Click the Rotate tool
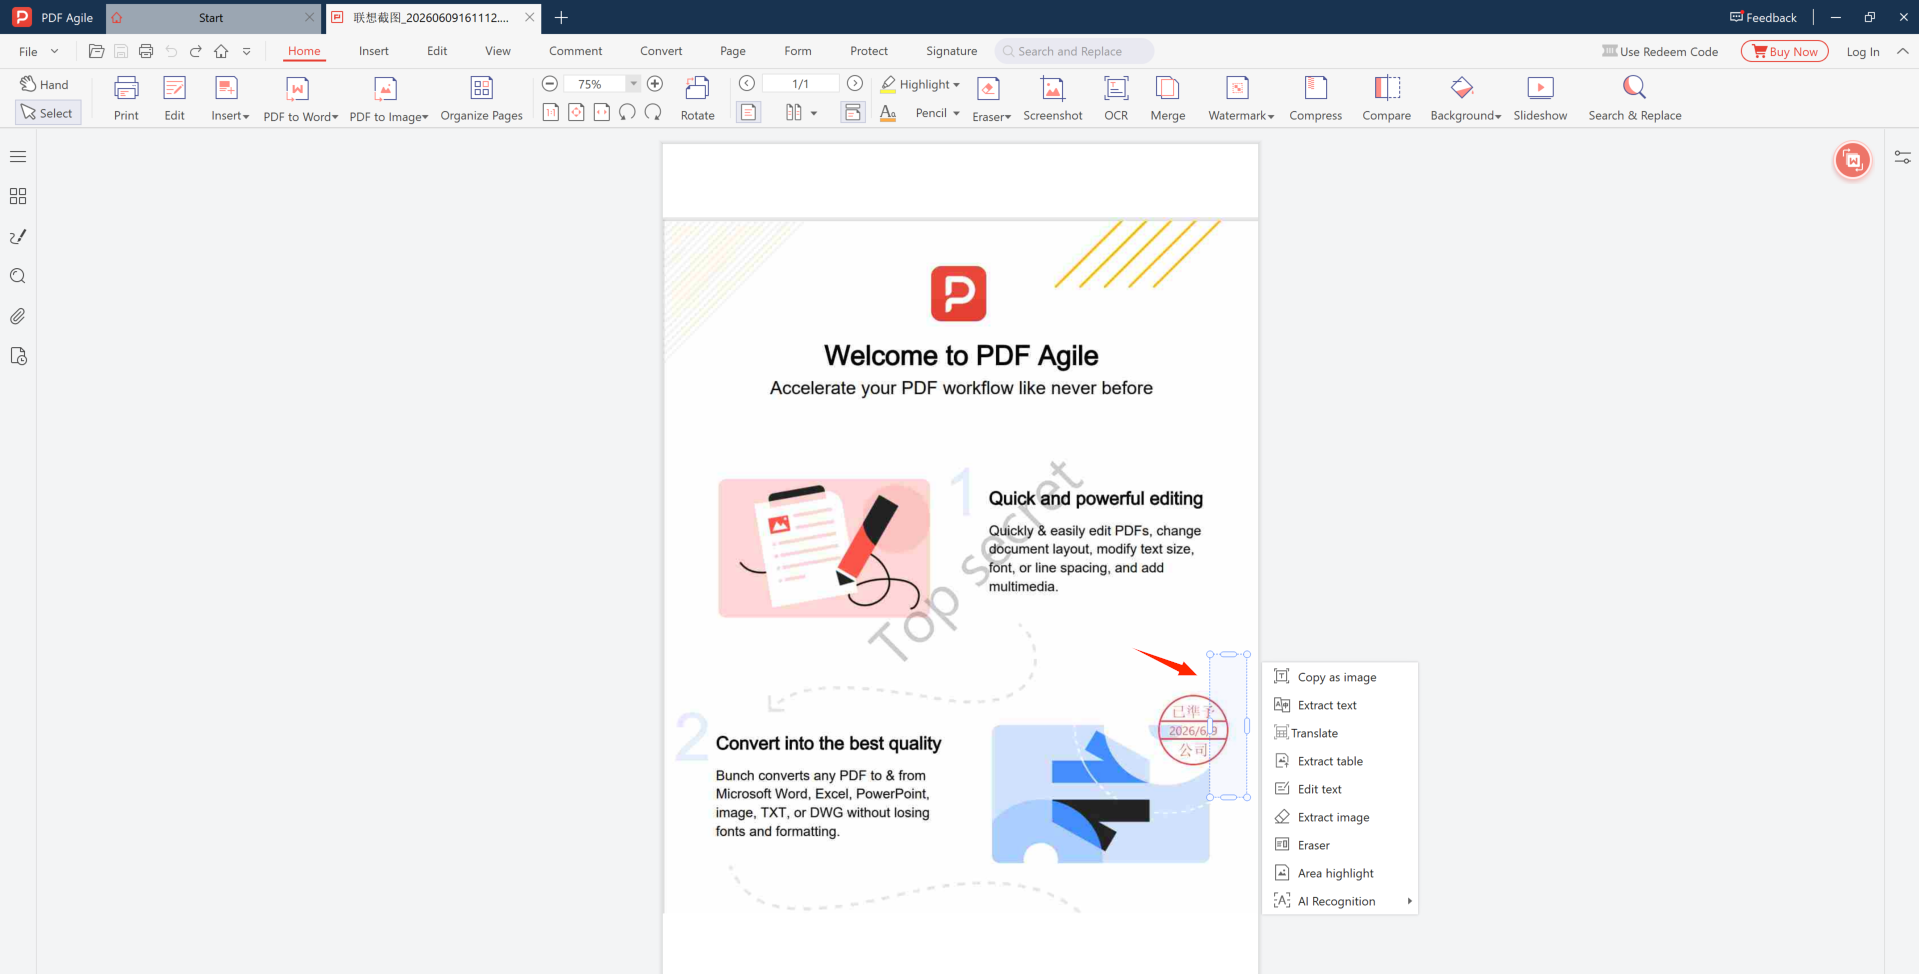 click(x=697, y=98)
